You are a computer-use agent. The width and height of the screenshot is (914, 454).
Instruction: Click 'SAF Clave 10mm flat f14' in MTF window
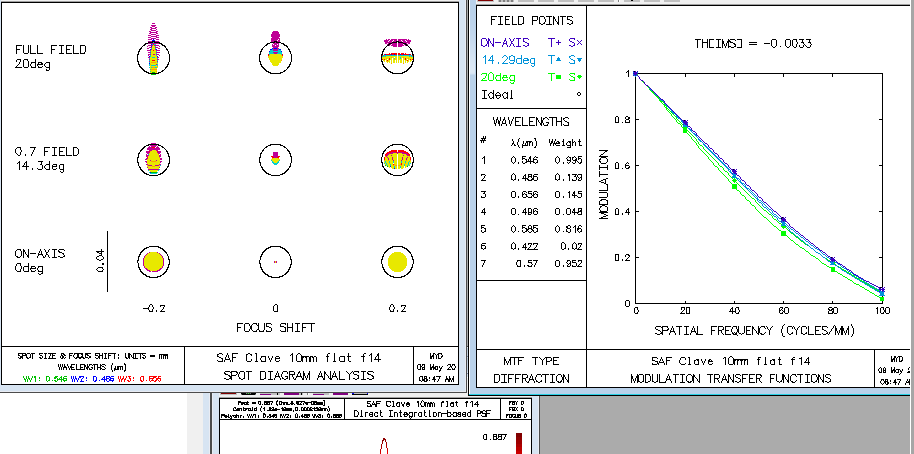(x=731, y=361)
